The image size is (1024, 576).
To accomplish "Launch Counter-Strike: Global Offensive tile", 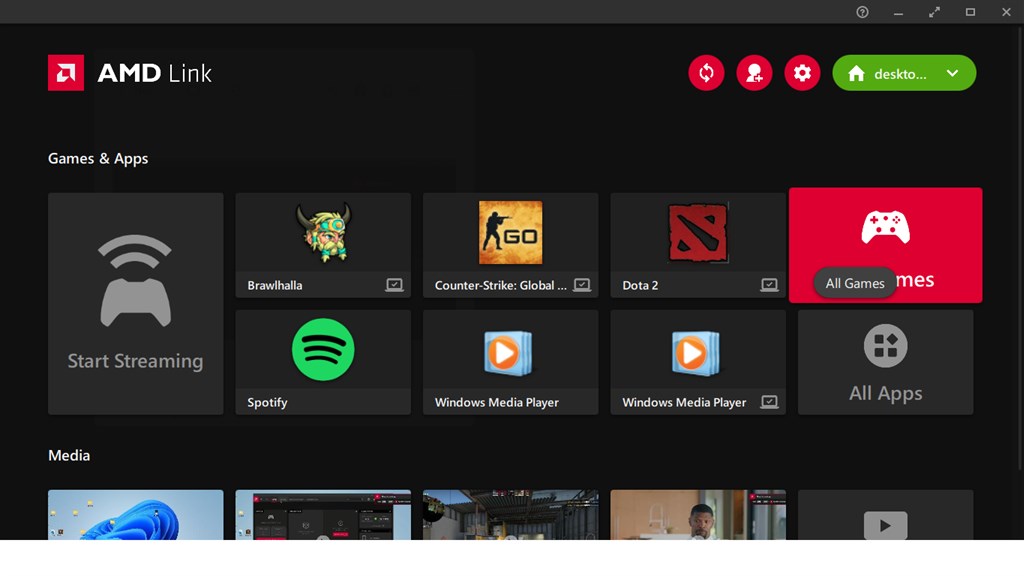I will [511, 245].
